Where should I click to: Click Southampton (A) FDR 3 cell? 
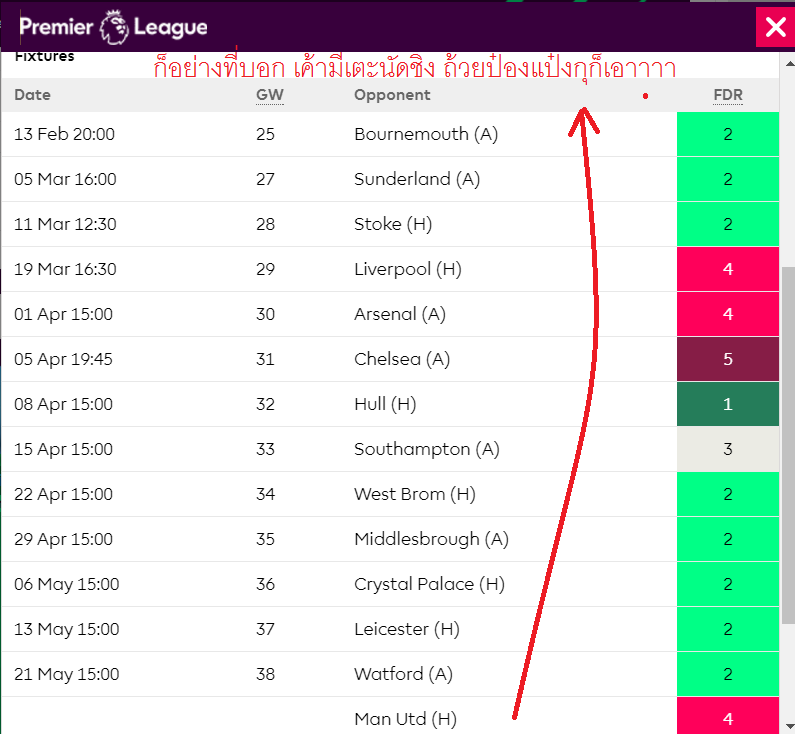727,449
